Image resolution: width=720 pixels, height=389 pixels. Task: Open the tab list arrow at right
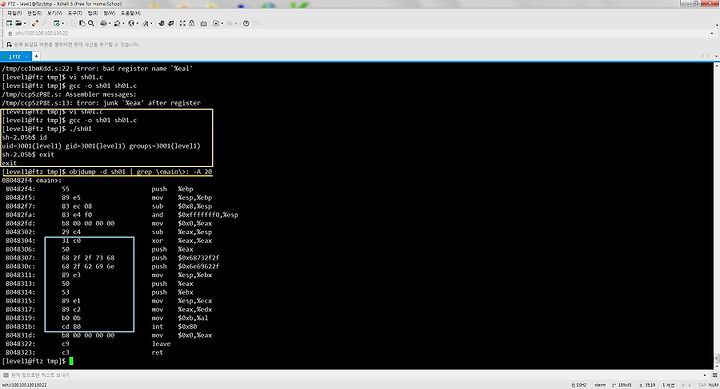pyautogui.click(x=716, y=56)
